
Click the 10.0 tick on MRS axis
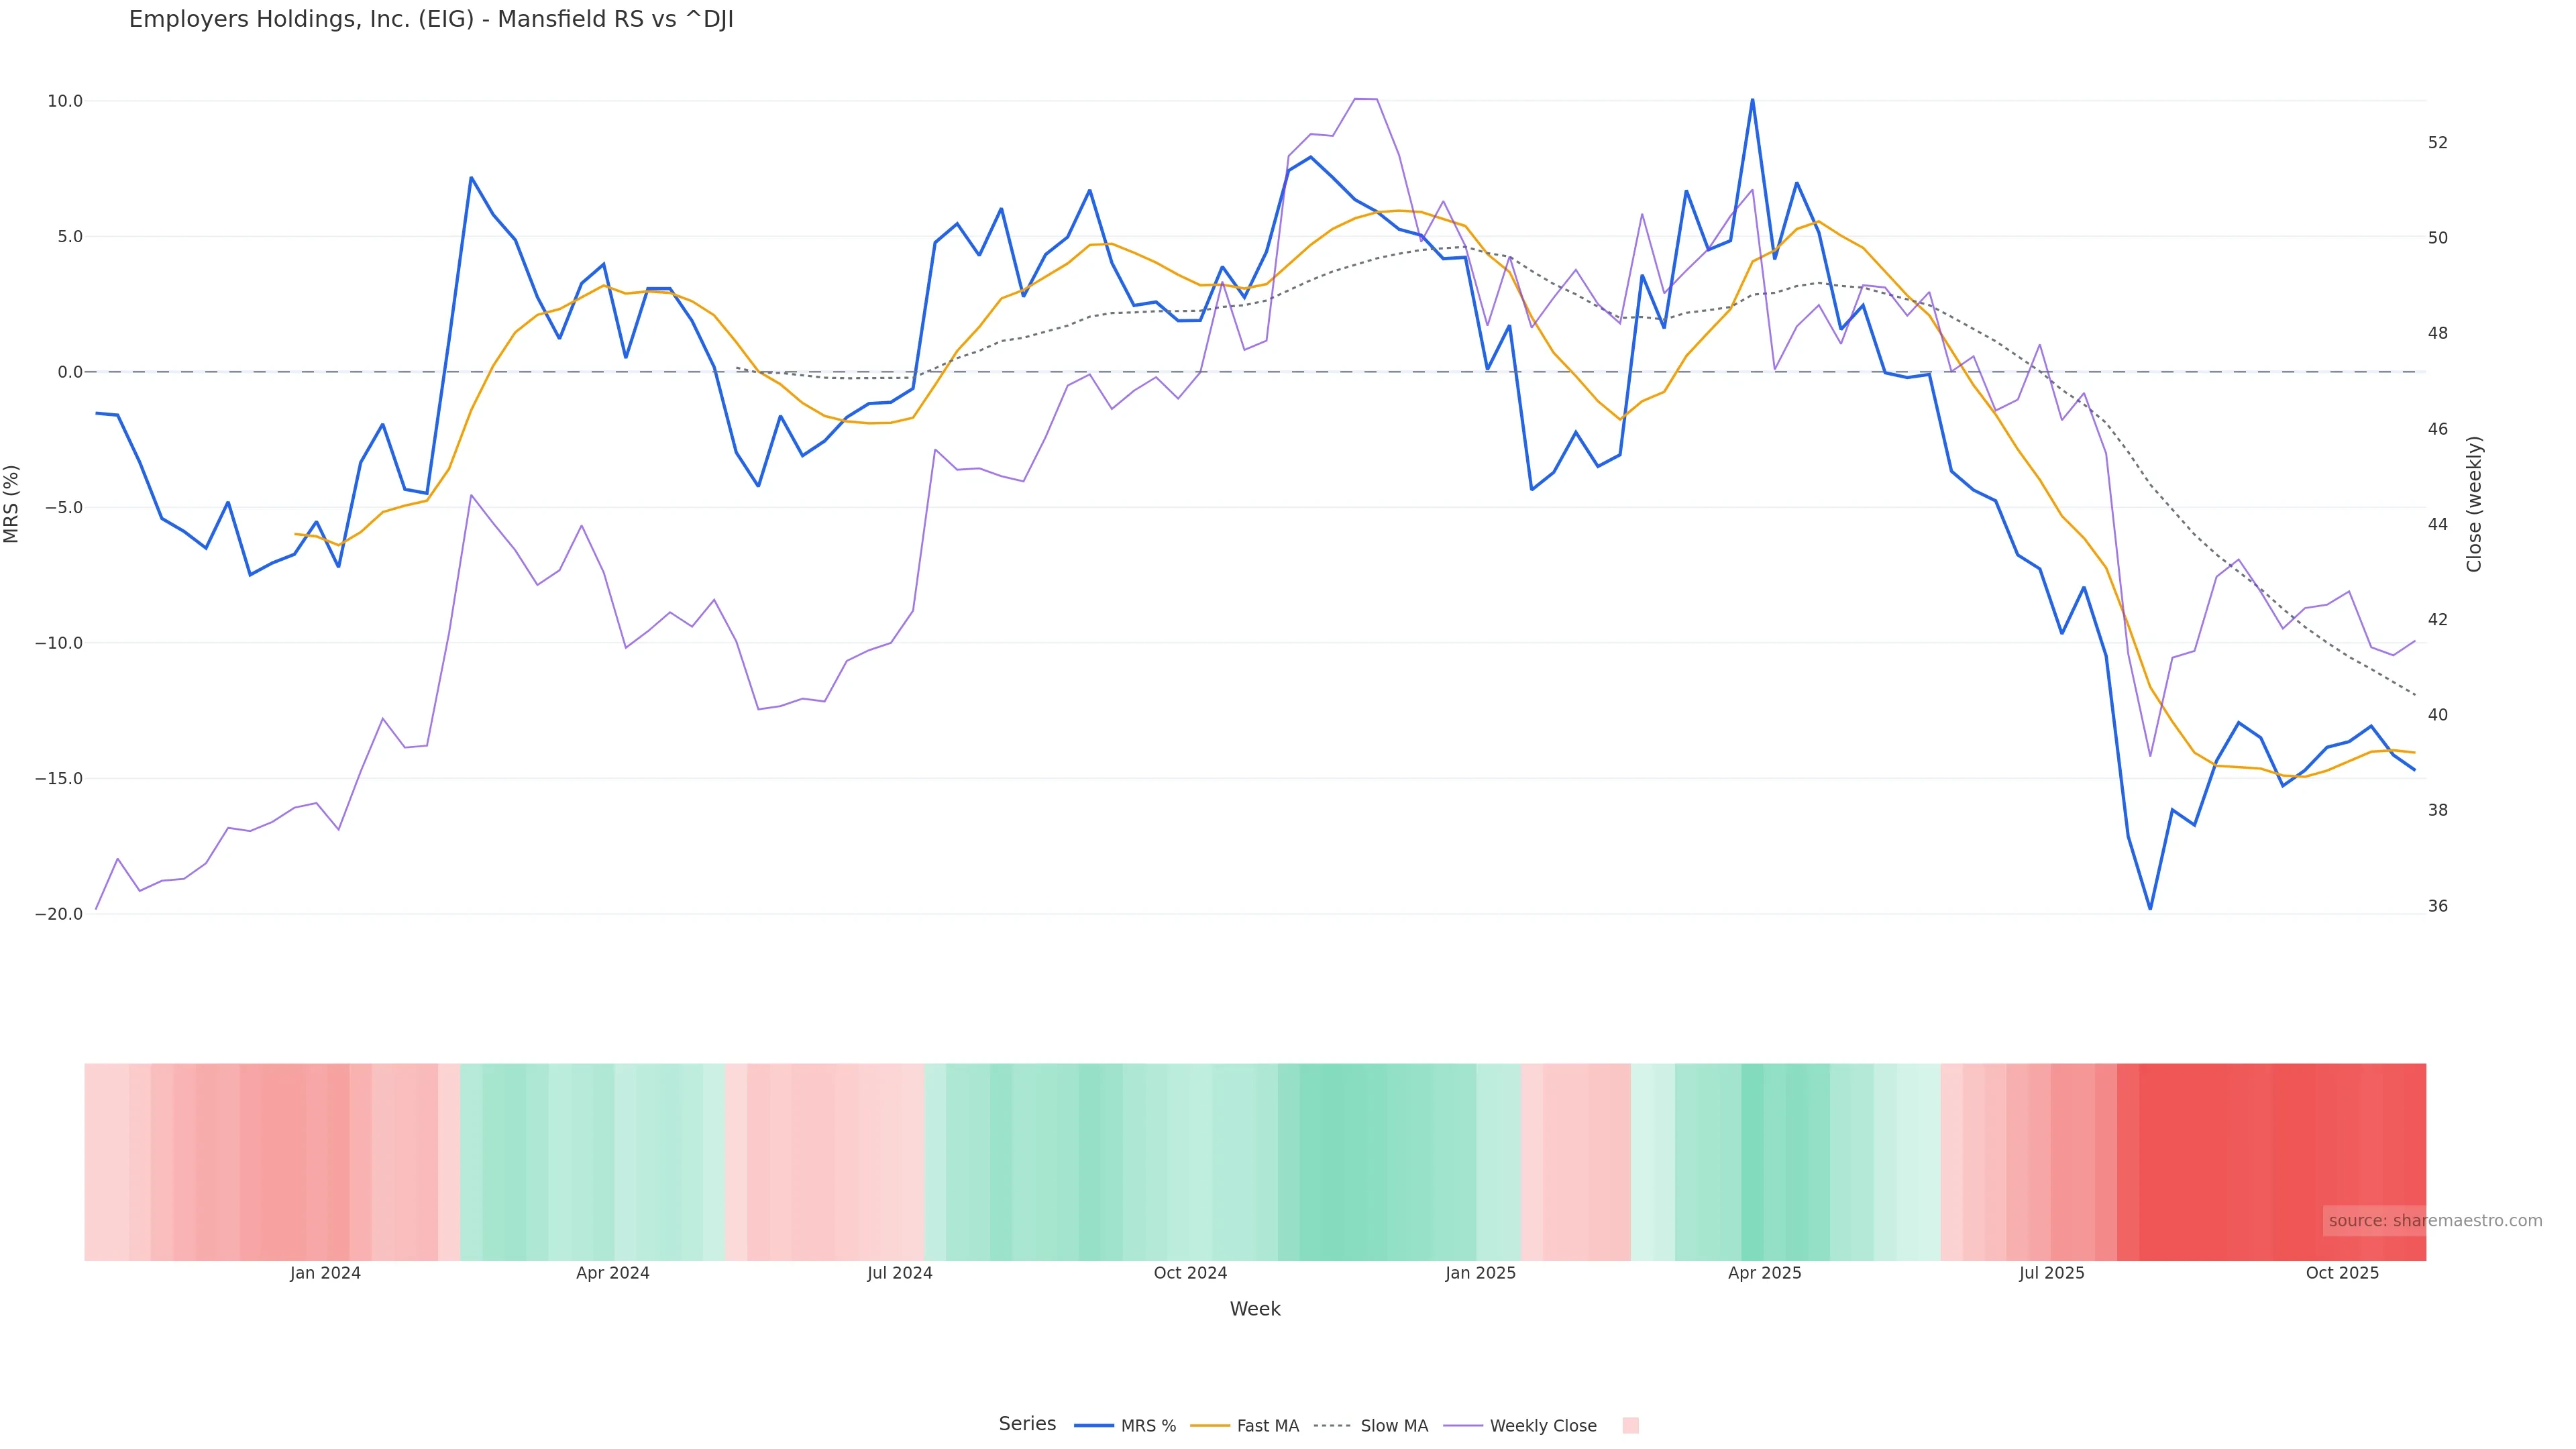(x=65, y=101)
